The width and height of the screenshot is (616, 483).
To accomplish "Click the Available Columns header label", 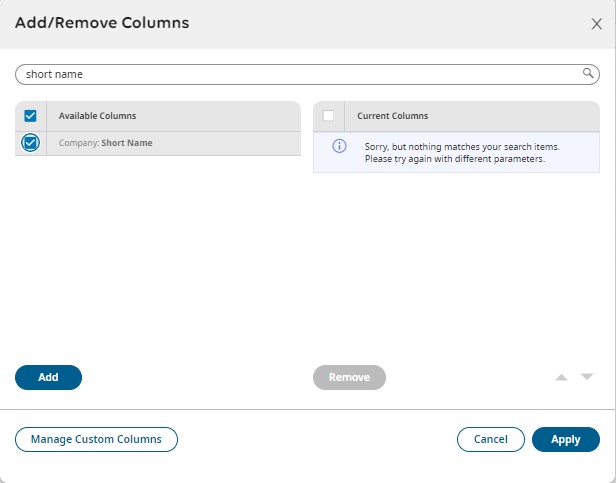I will click(97, 116).
